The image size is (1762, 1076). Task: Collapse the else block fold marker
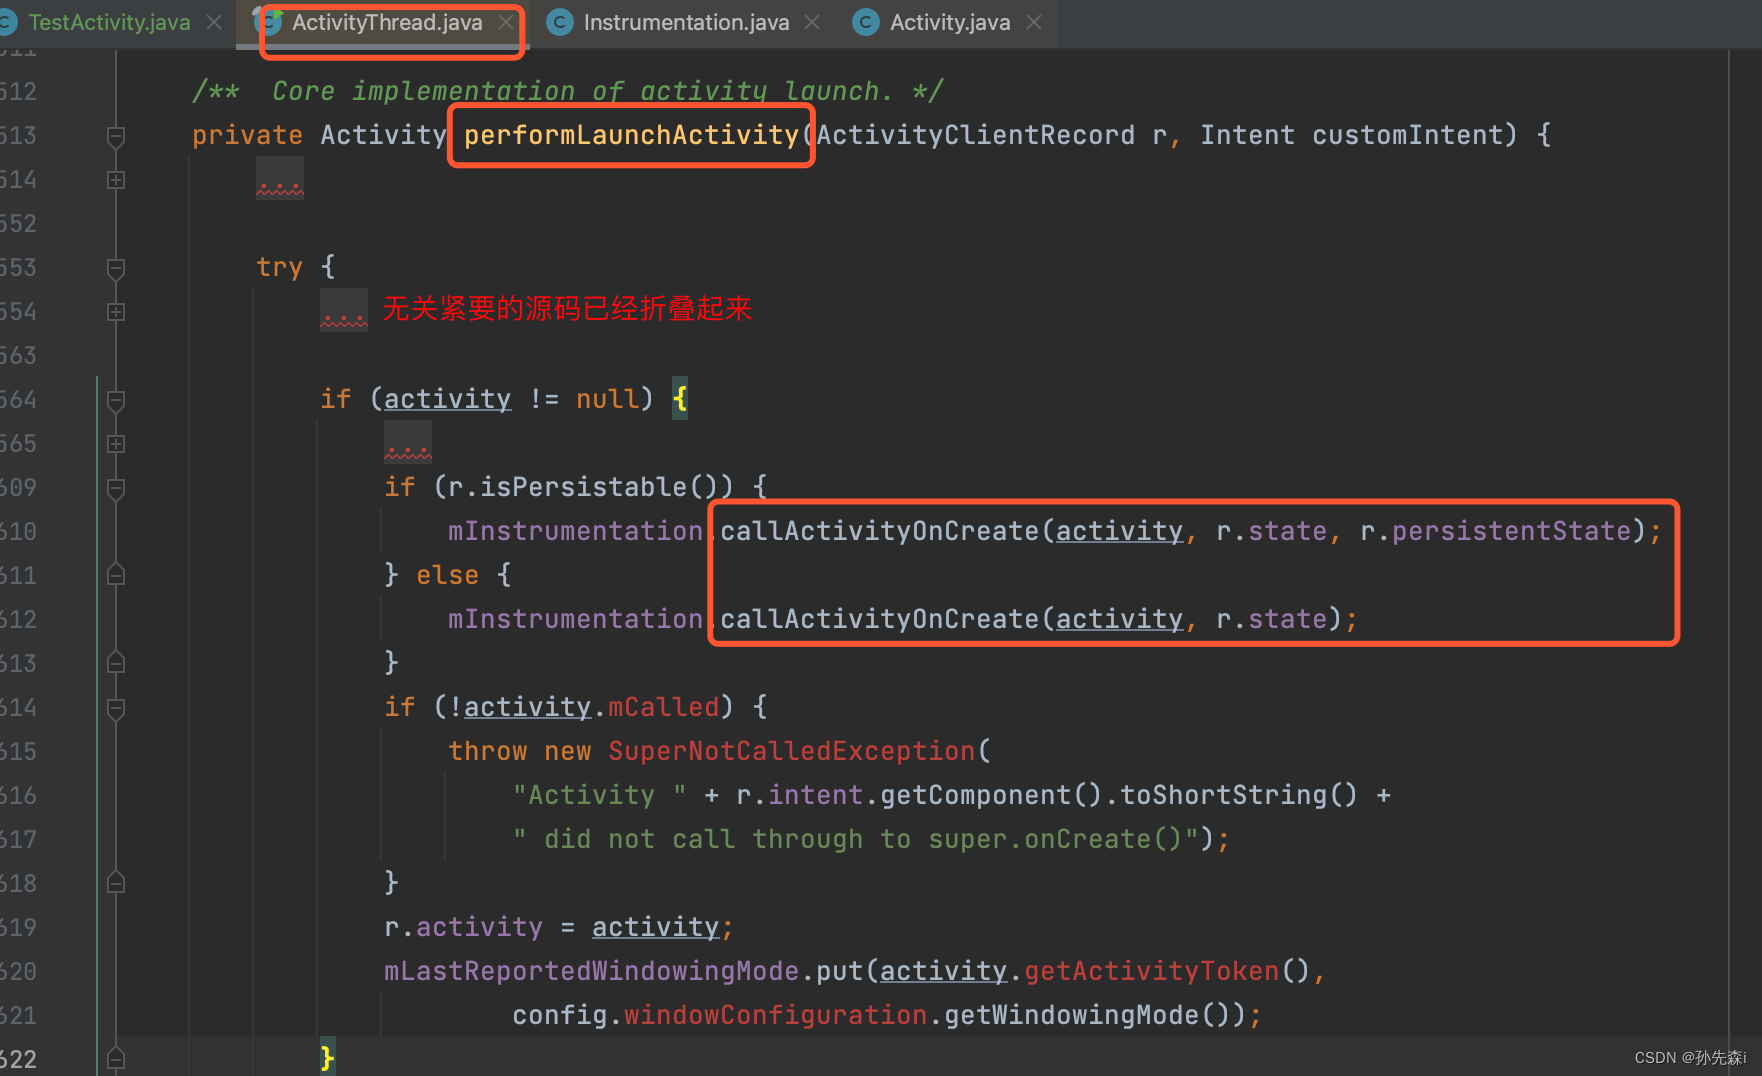(116, 575)
